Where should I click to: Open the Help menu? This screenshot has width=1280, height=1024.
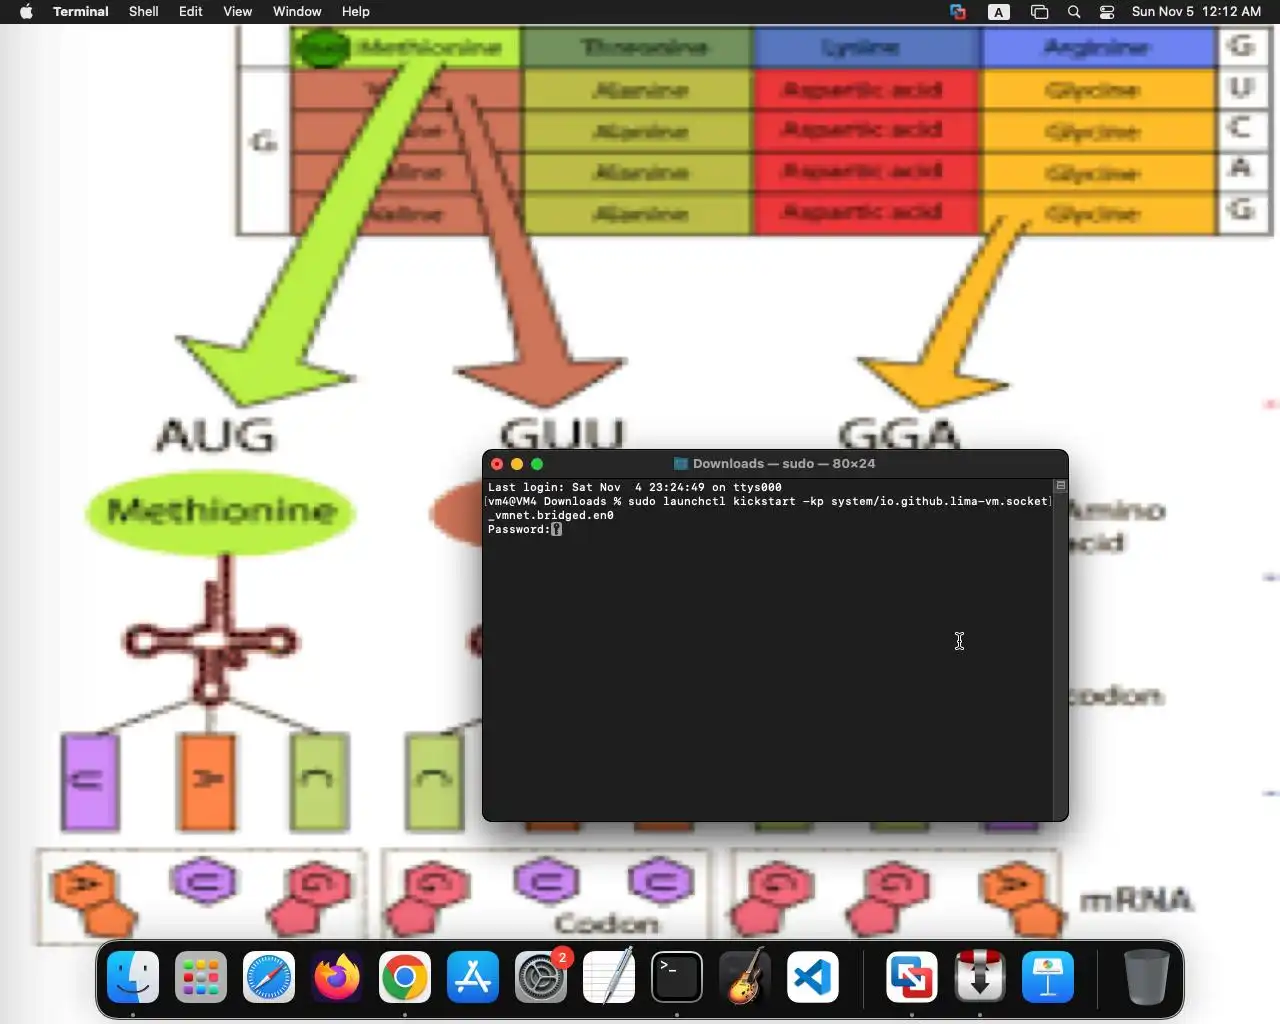point(356,11)
